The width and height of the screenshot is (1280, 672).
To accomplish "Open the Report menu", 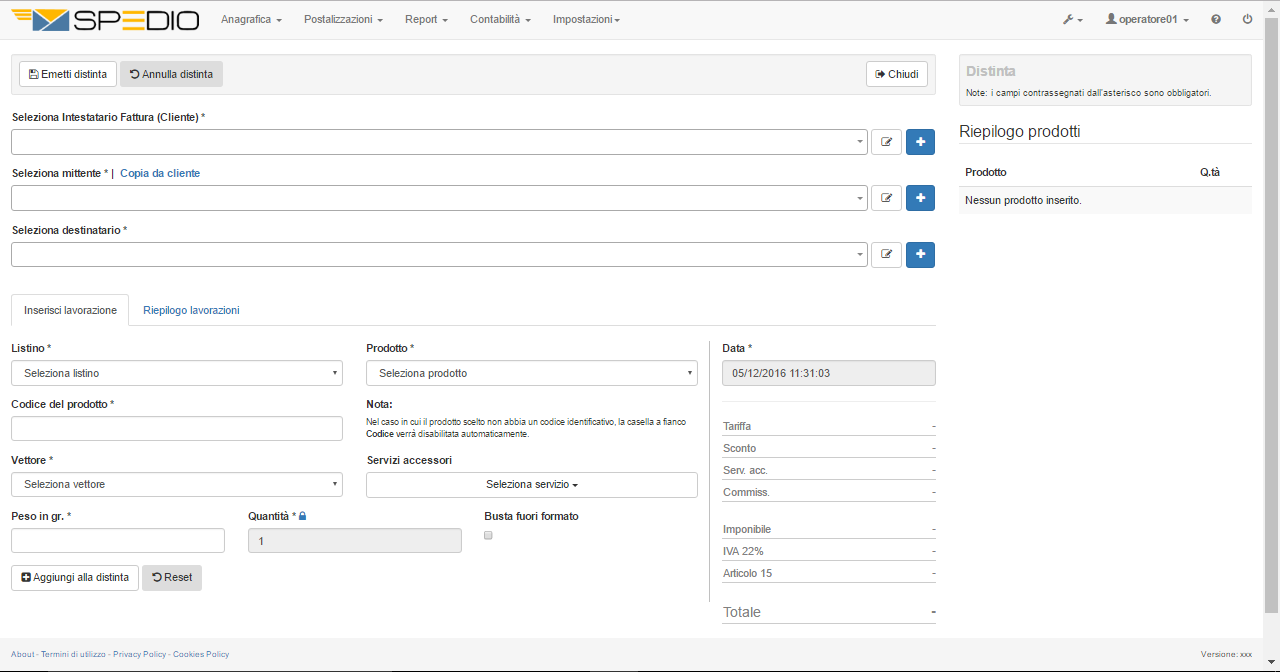I will coord(426,19).
